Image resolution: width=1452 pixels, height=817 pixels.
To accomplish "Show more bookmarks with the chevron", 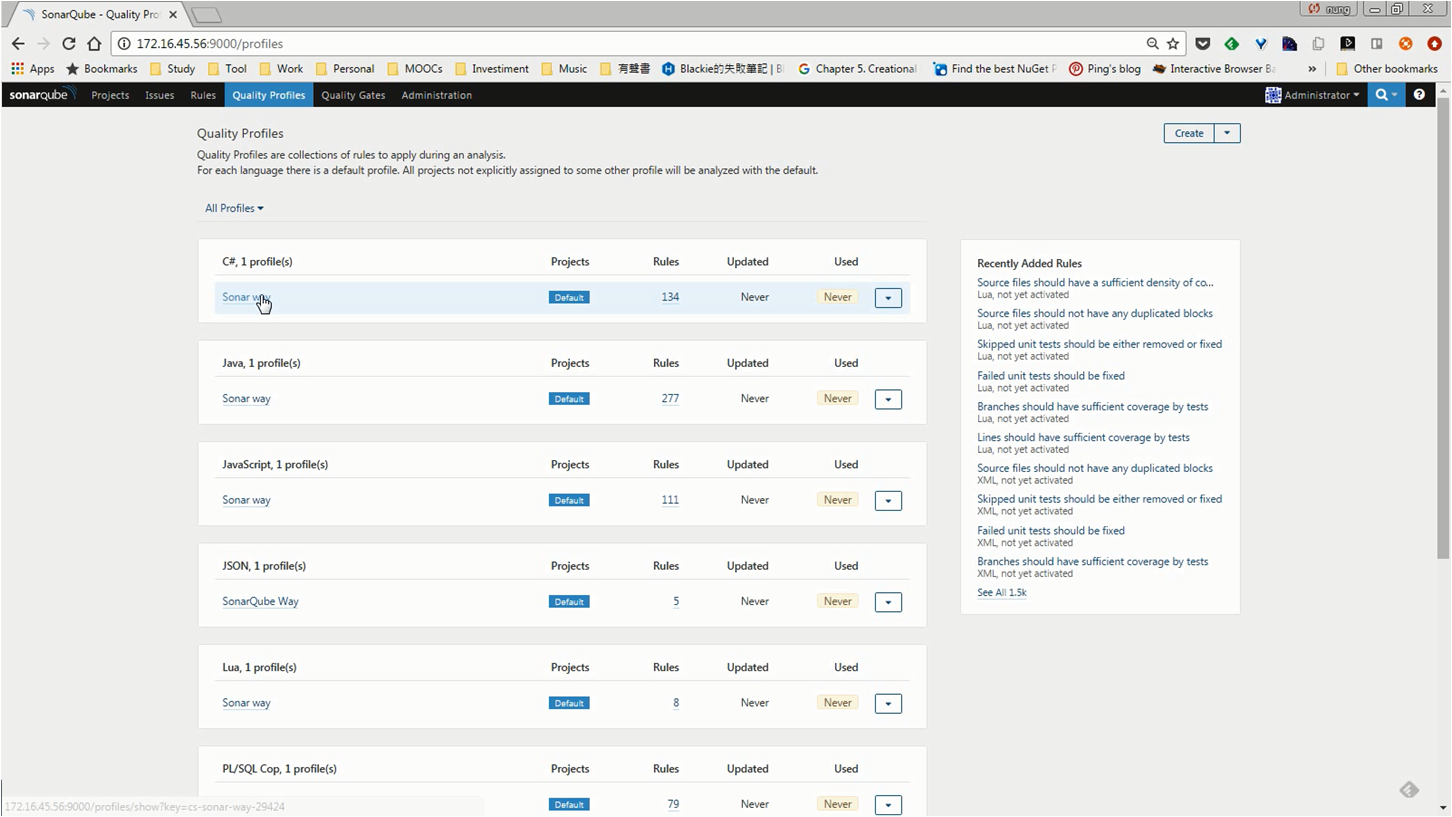I will tap(1312, 69).
